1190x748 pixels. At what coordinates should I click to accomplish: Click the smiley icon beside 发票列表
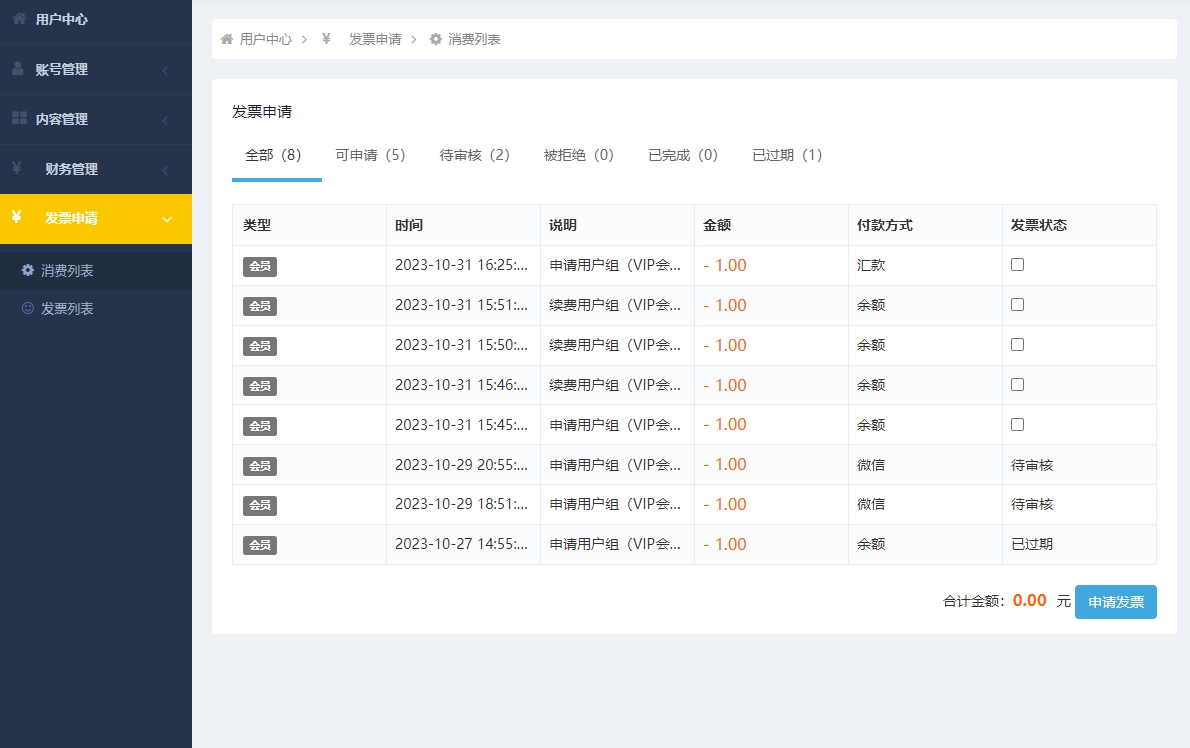click(x=28, y=309)
